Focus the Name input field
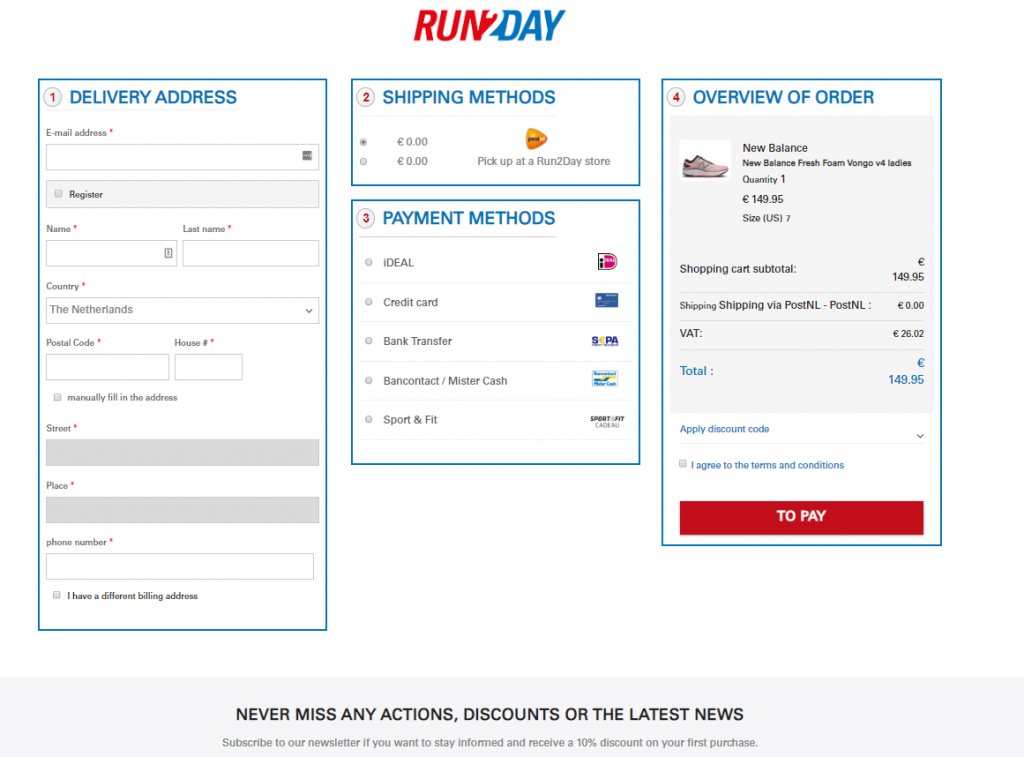The image size is (1024, 757). 111,253
